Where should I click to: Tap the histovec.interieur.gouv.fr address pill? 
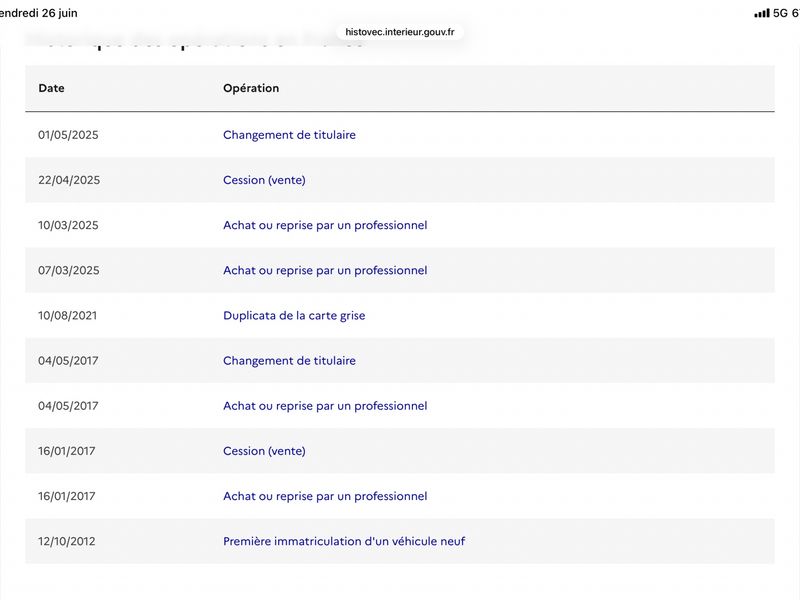point(399,32)
